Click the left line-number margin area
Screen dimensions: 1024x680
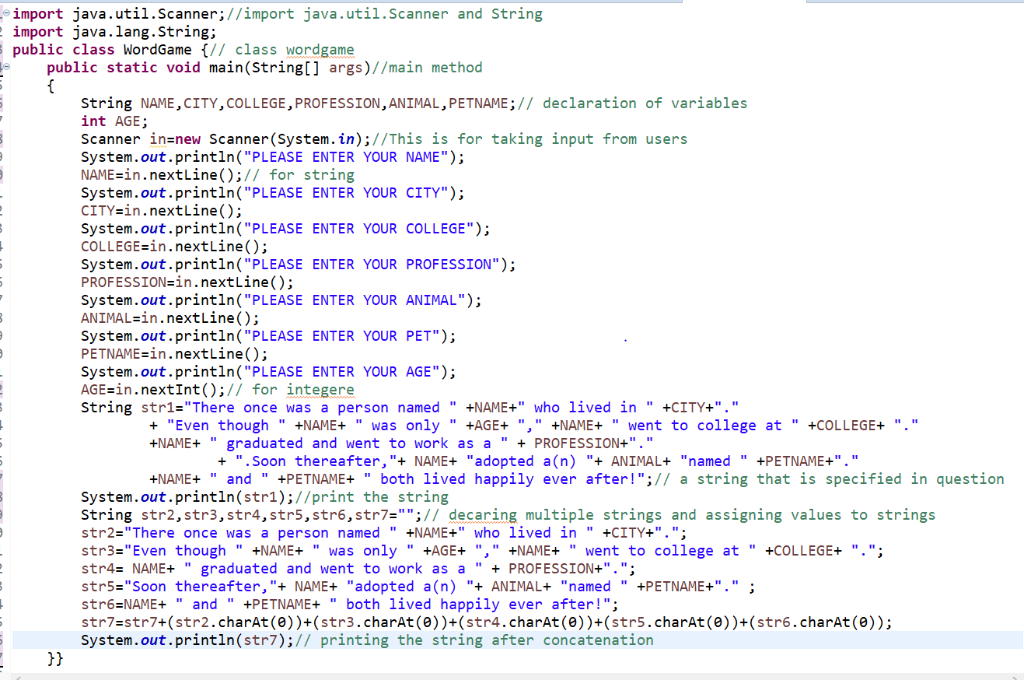pyautogui.click(x=3, y=300)
